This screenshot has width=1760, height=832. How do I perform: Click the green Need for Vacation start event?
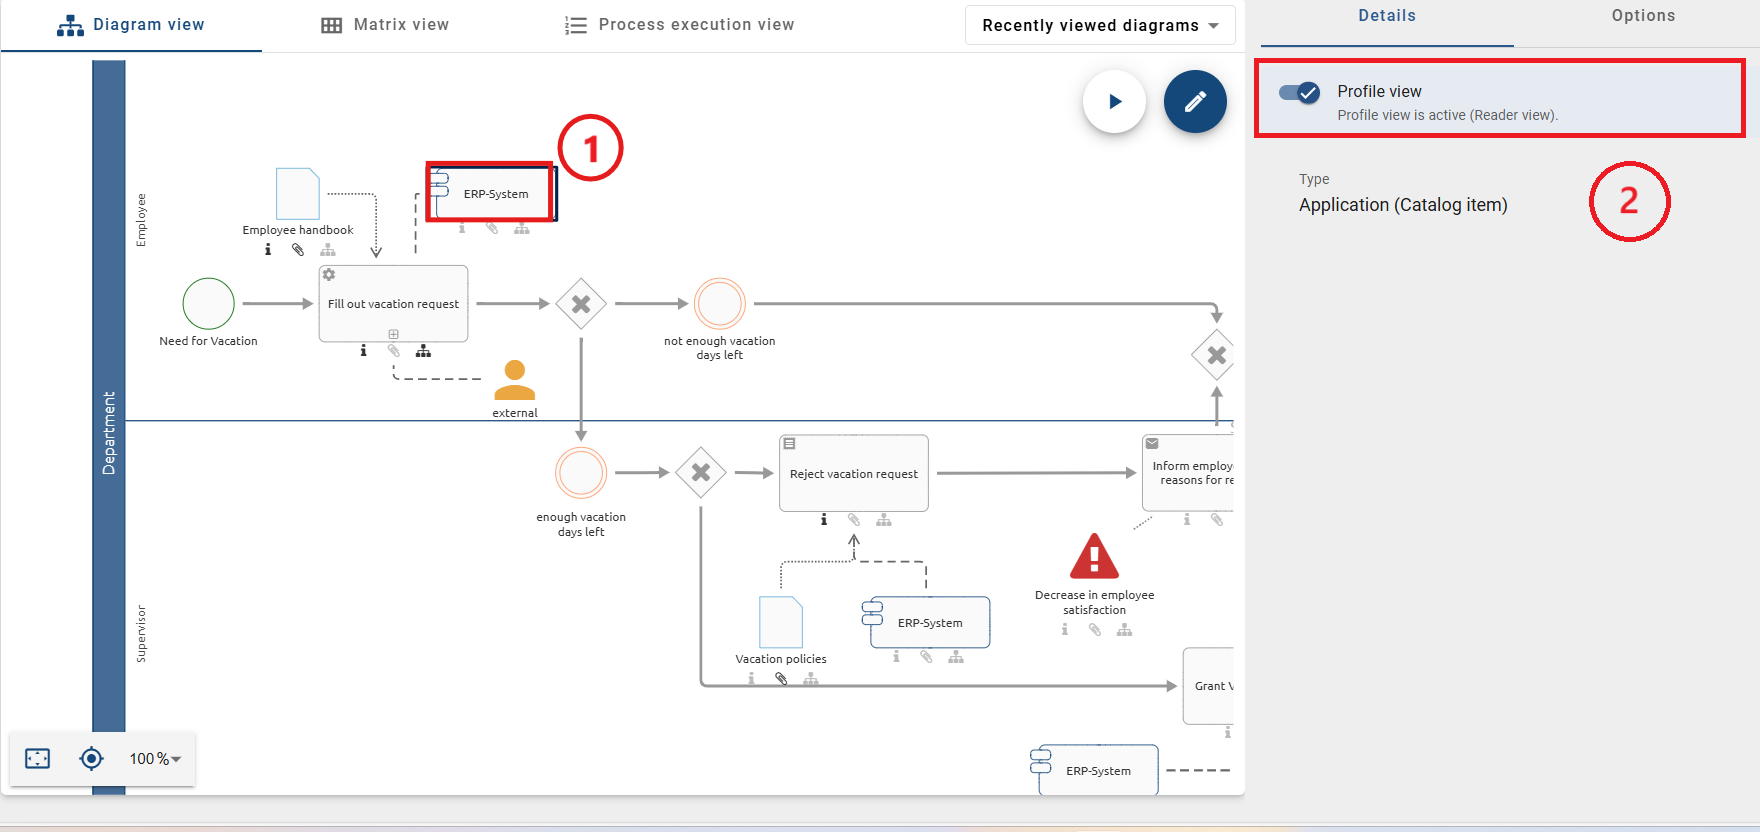[x=208, y=304]
